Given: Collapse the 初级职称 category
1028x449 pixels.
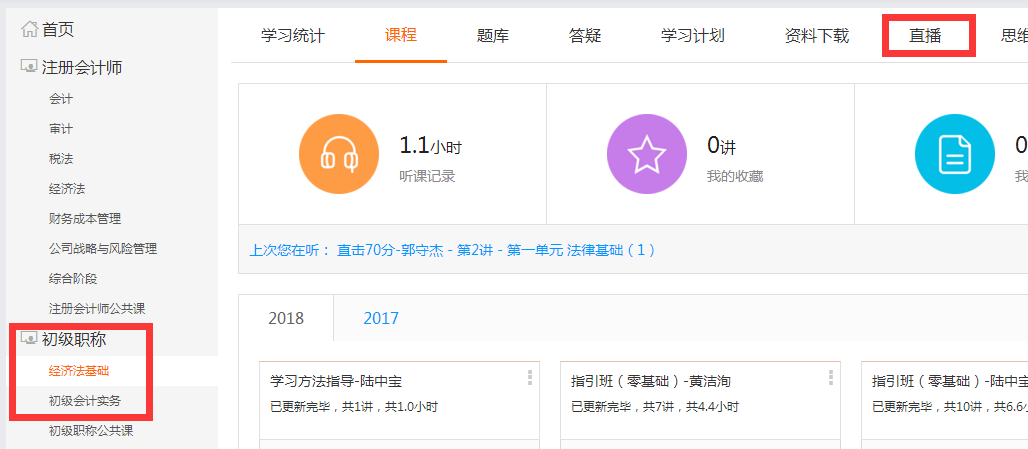Looking at the screenshot, I should click(x=73, y=340).
